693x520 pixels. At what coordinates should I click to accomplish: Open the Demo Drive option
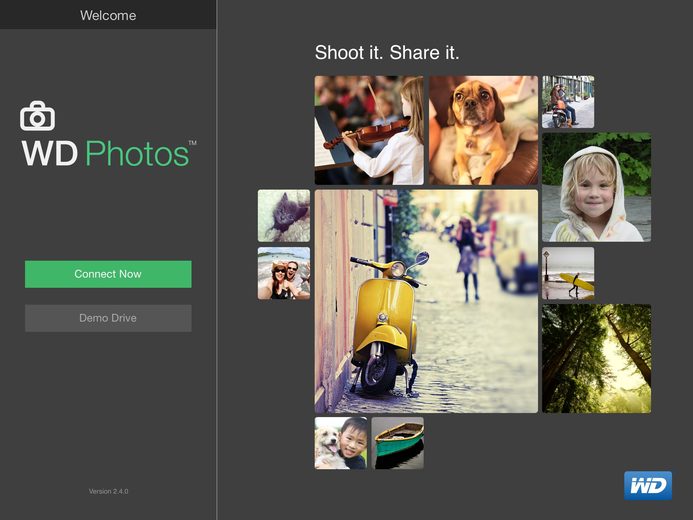tap(108, 318)
